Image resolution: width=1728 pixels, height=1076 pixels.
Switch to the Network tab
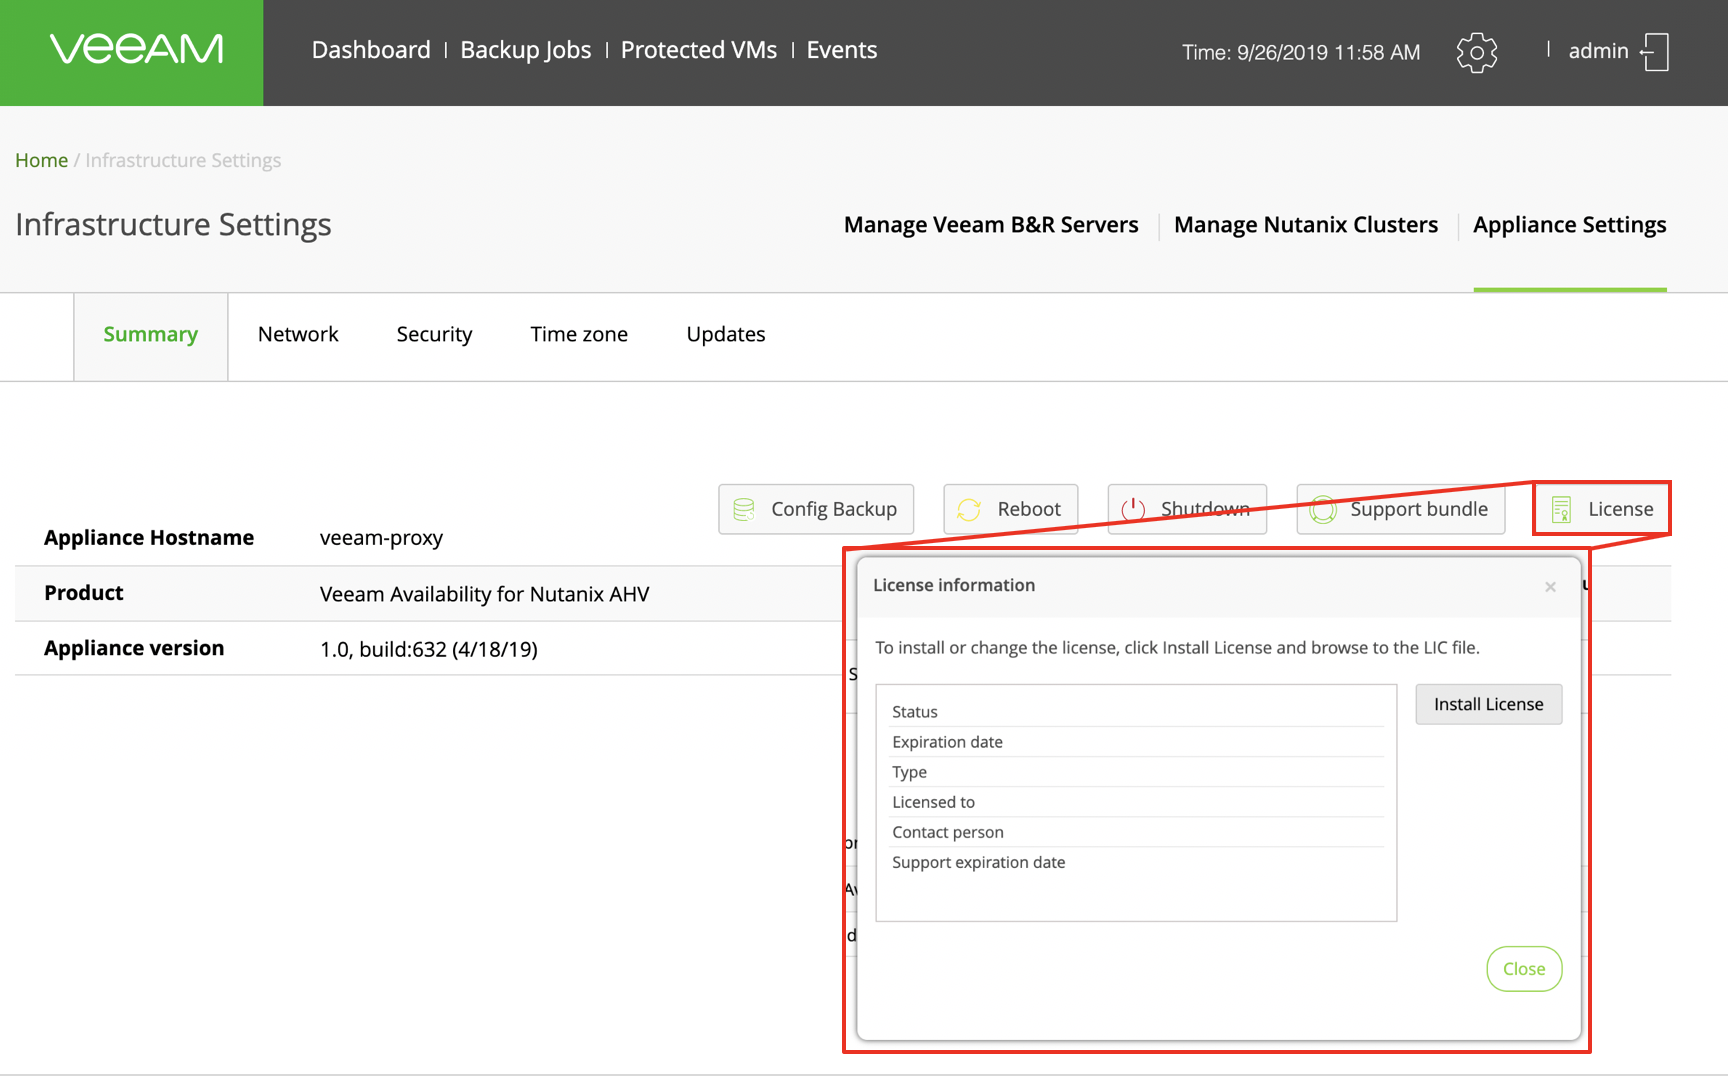coord(298,335)
